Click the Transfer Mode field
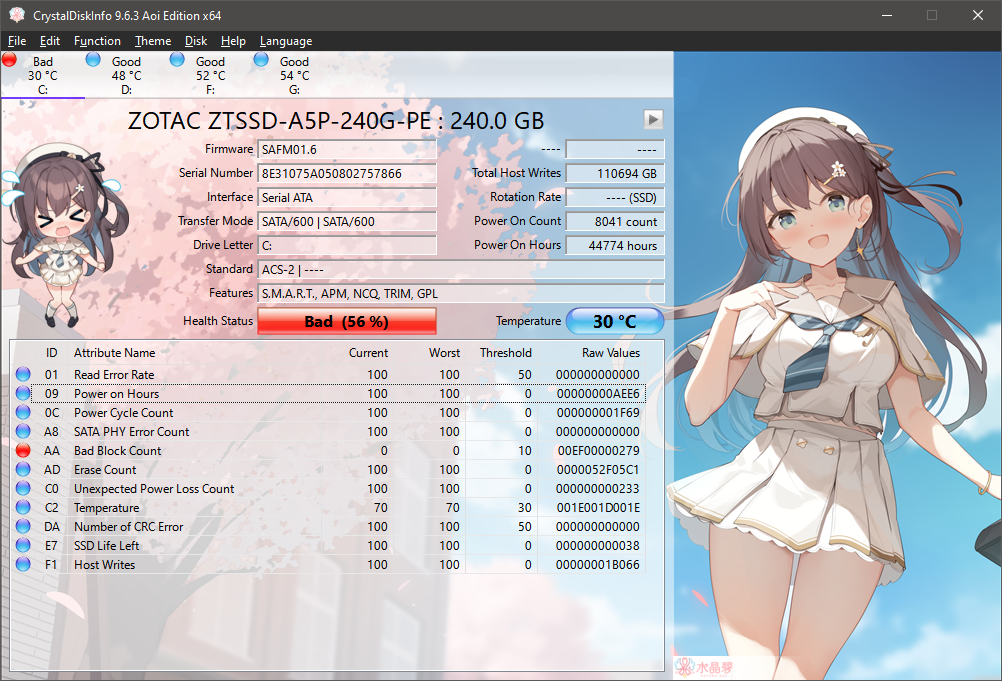 347,222
